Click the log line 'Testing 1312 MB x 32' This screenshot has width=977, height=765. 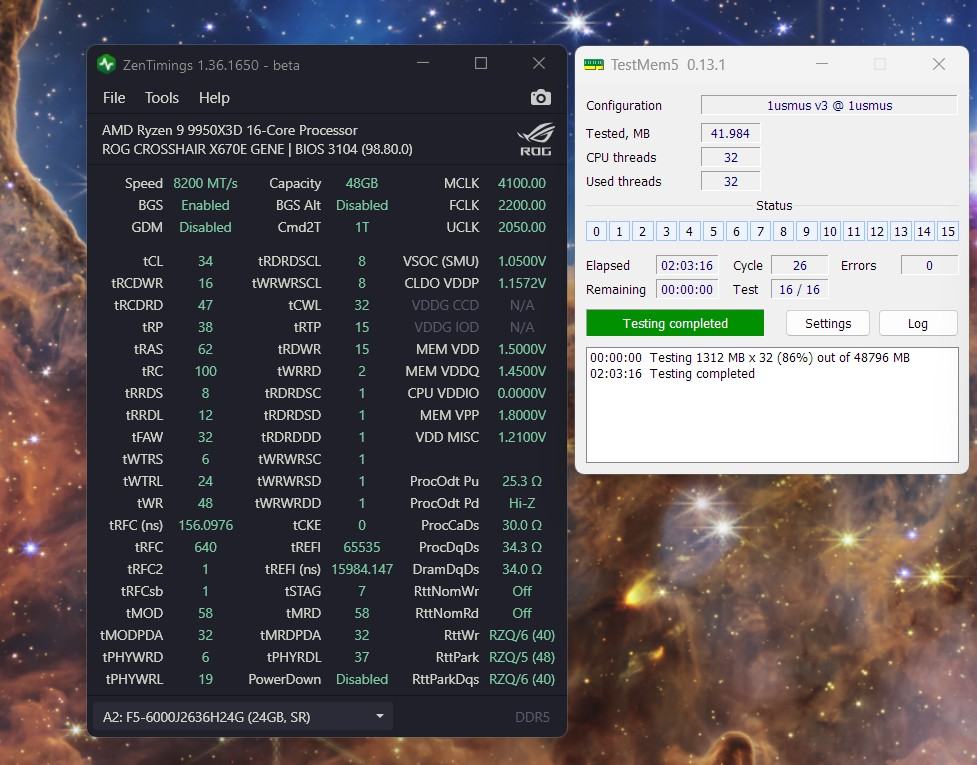point(750,358)
